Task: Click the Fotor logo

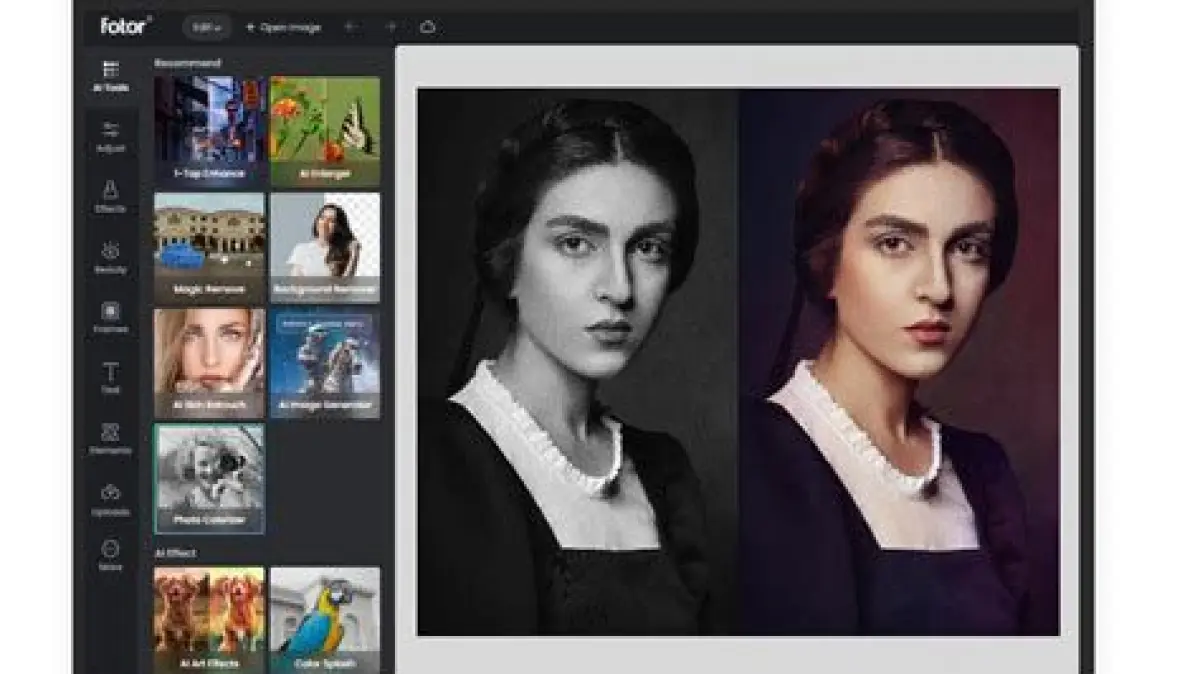Action: (126, 26)
